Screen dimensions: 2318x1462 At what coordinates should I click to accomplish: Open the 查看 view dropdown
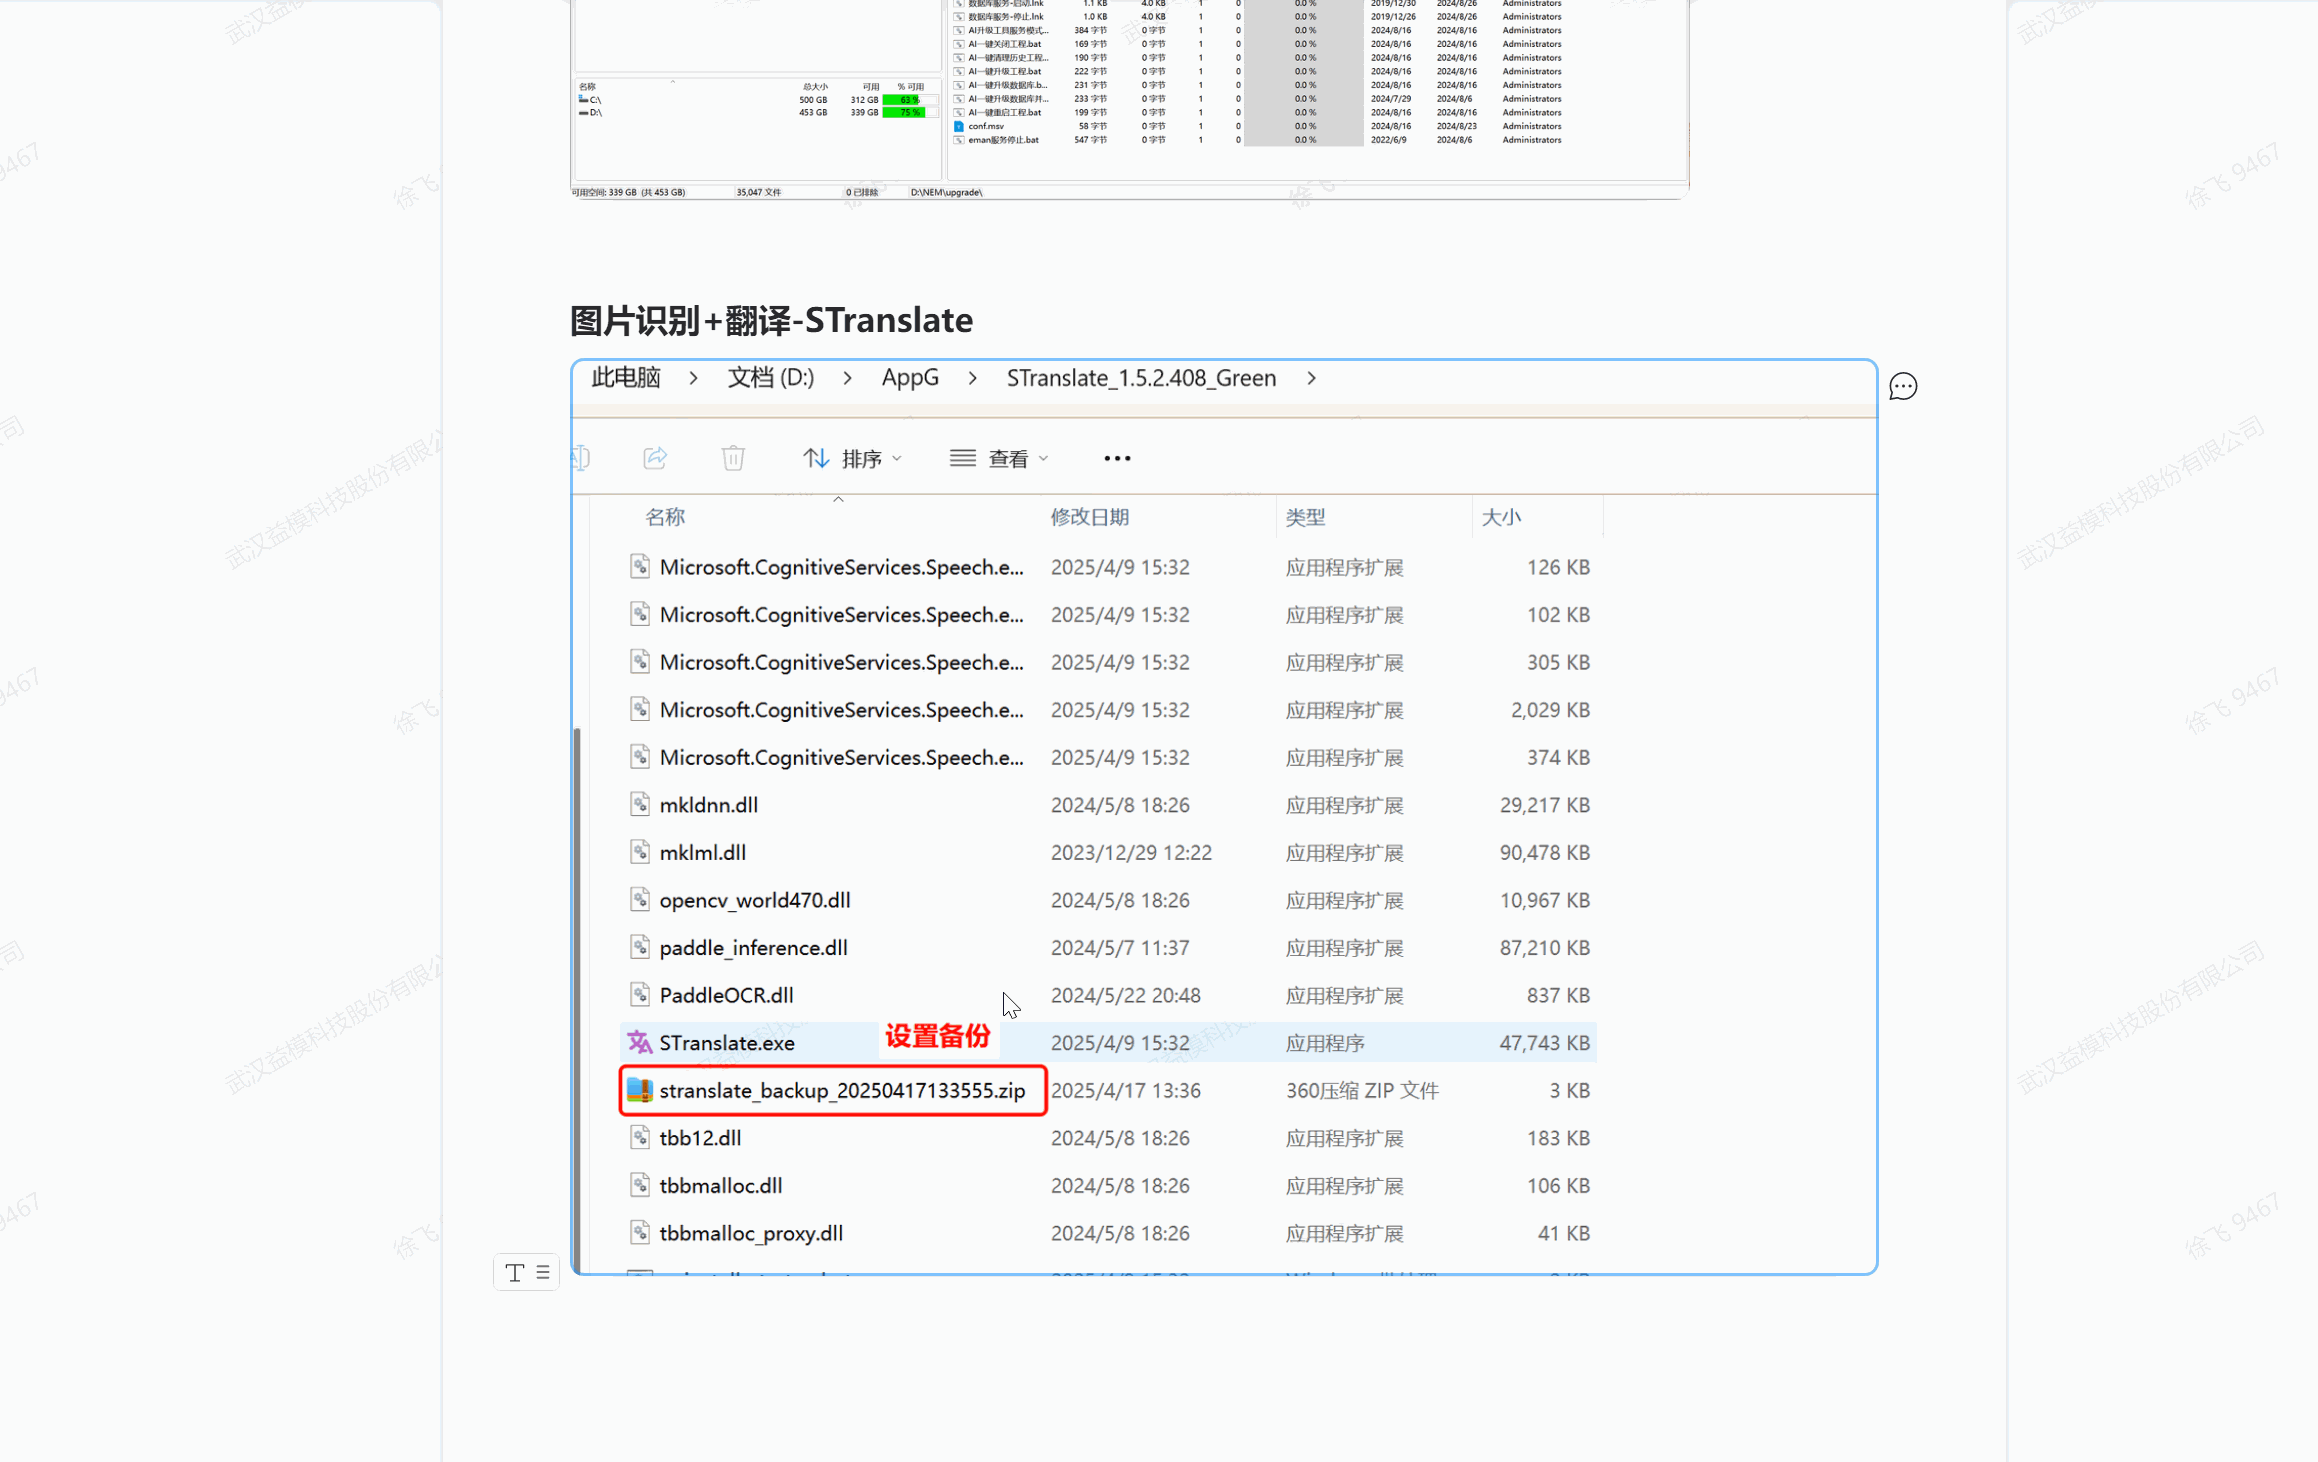999,458
